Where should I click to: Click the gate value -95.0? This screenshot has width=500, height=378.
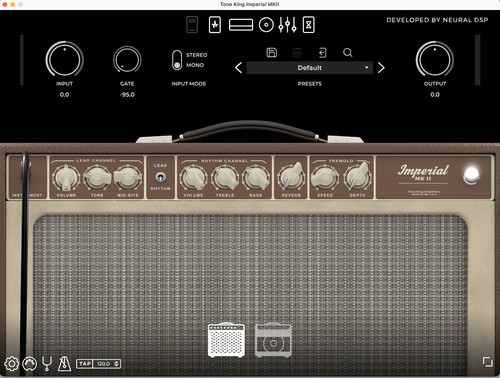(127, 95)
